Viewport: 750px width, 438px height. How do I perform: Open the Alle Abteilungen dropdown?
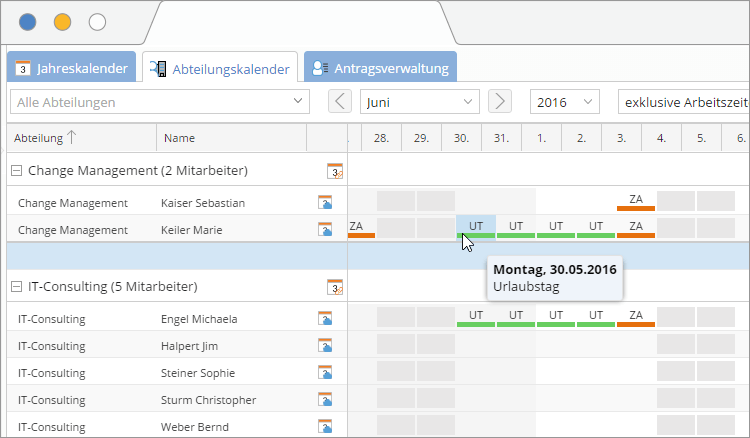(x=160, y=102)
